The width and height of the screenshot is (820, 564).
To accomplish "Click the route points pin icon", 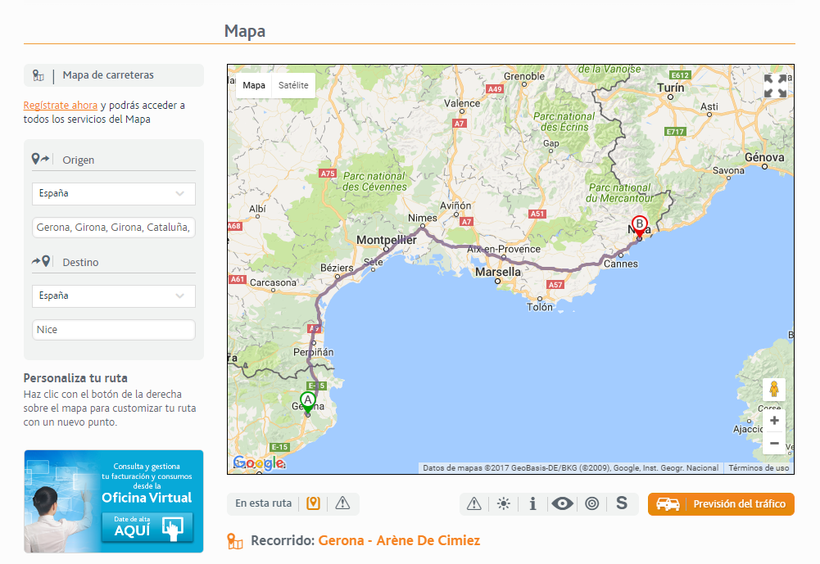I will pyautogui.click(x=313, y=503).
